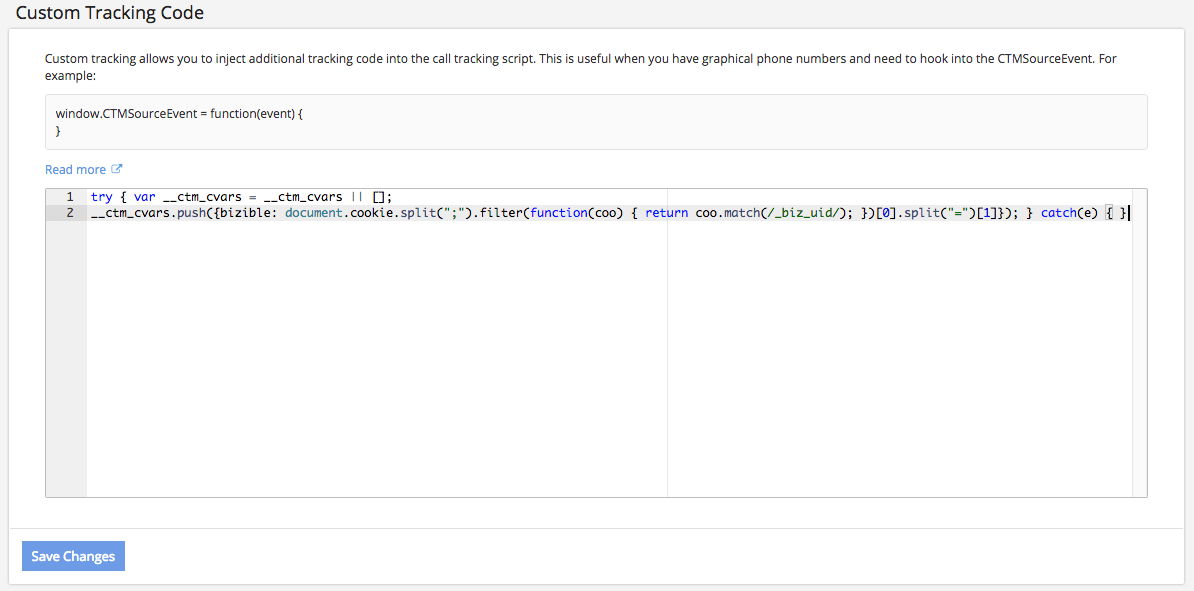Click the 'window.CTMSourceEvent' example code line
The height and width of the screenshot is (591, 1194).
(x=180, y=113)
